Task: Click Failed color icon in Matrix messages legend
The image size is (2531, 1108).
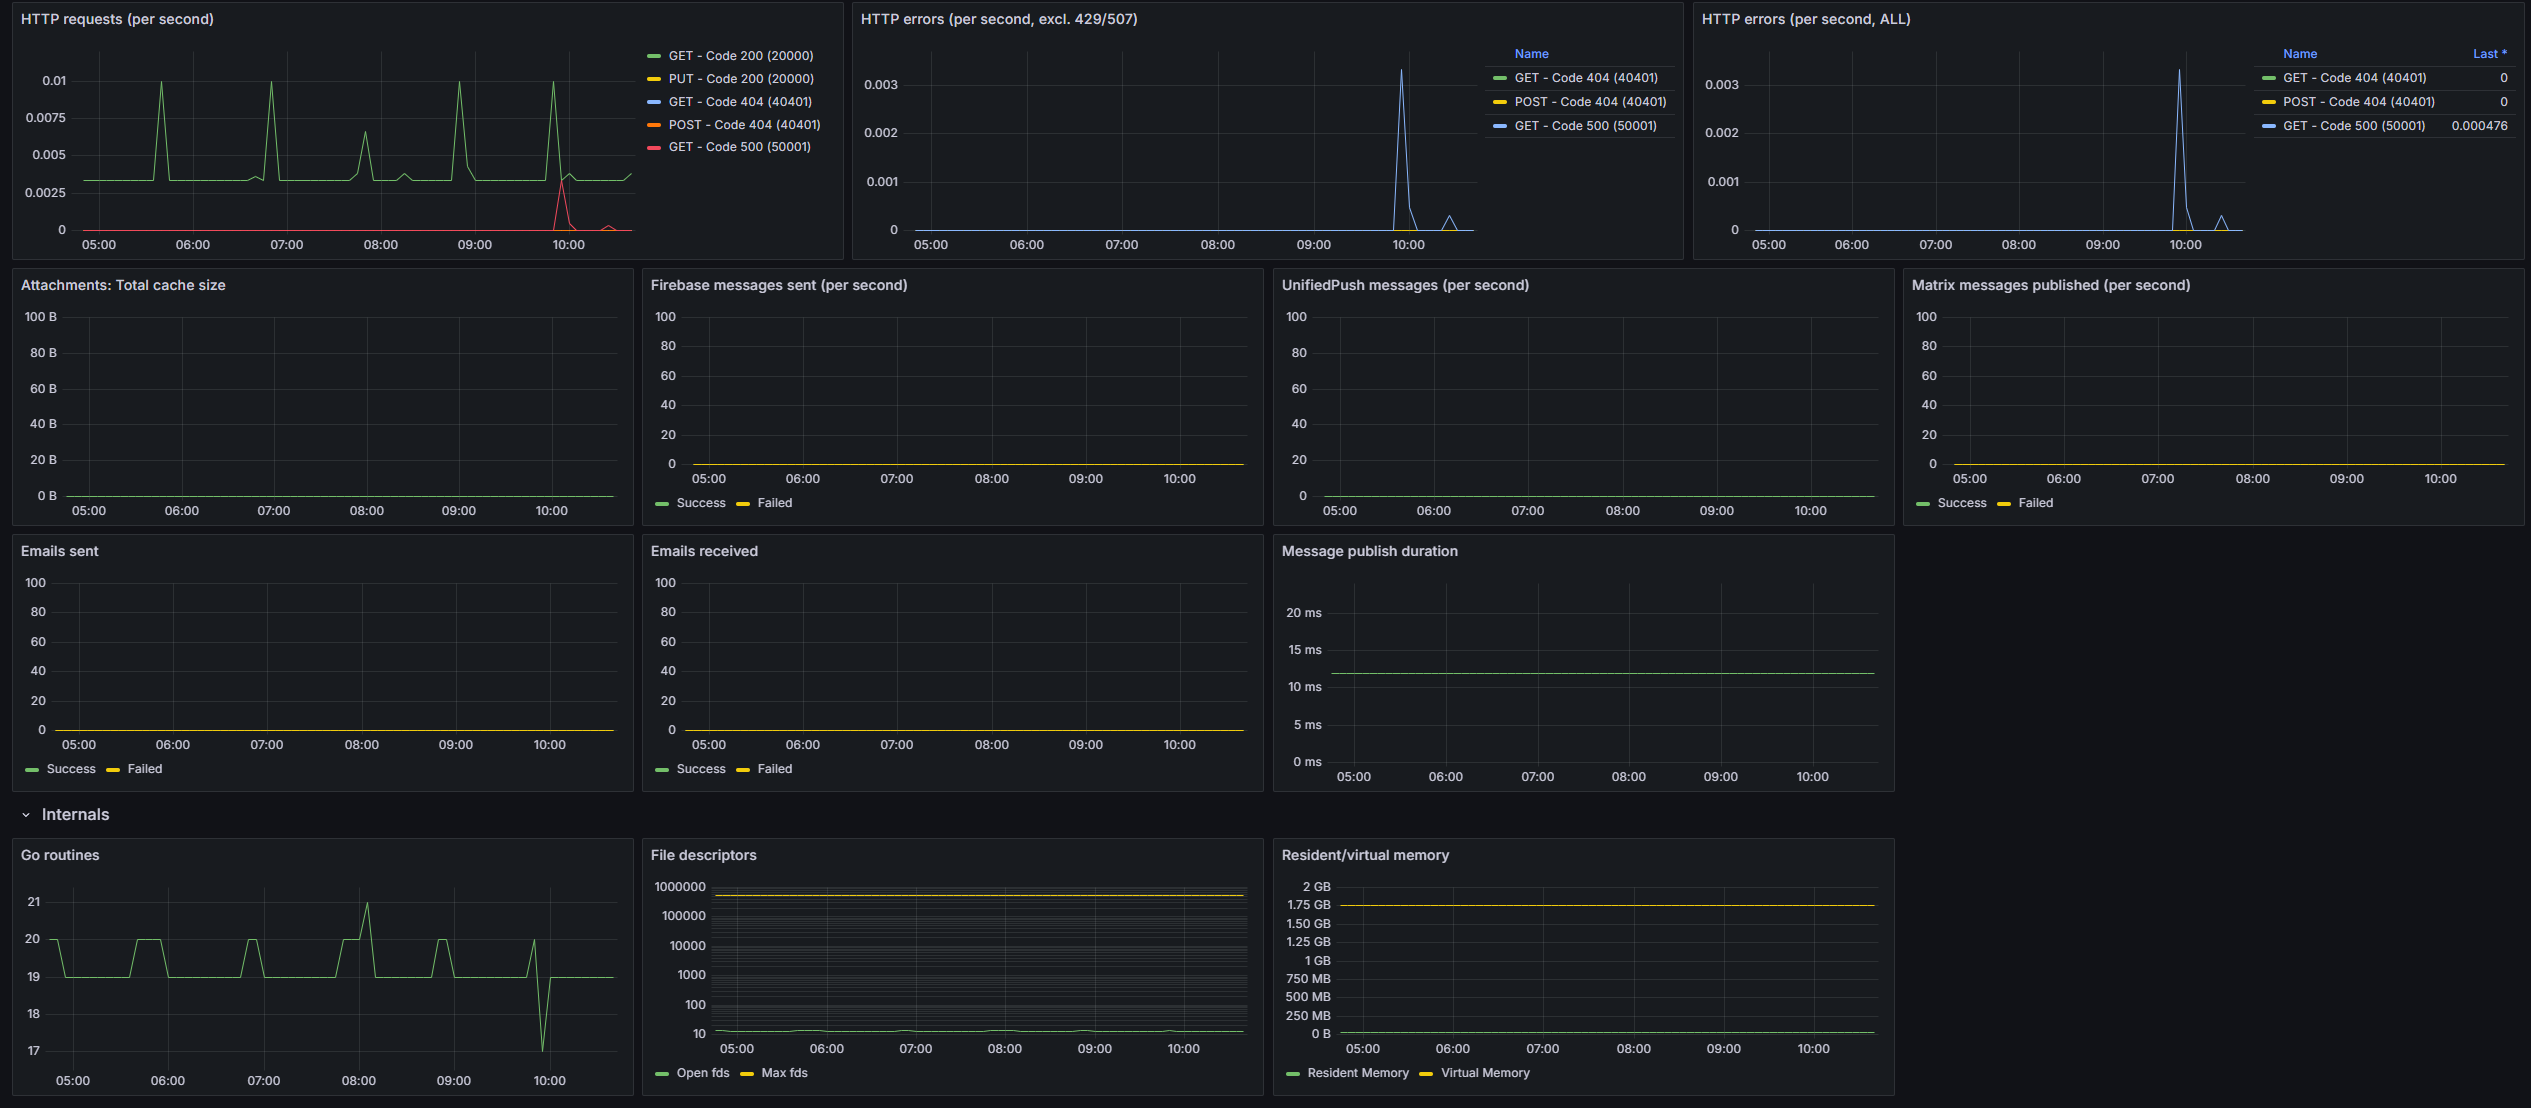Action: pyautogui.click(x=2004, y=504)
